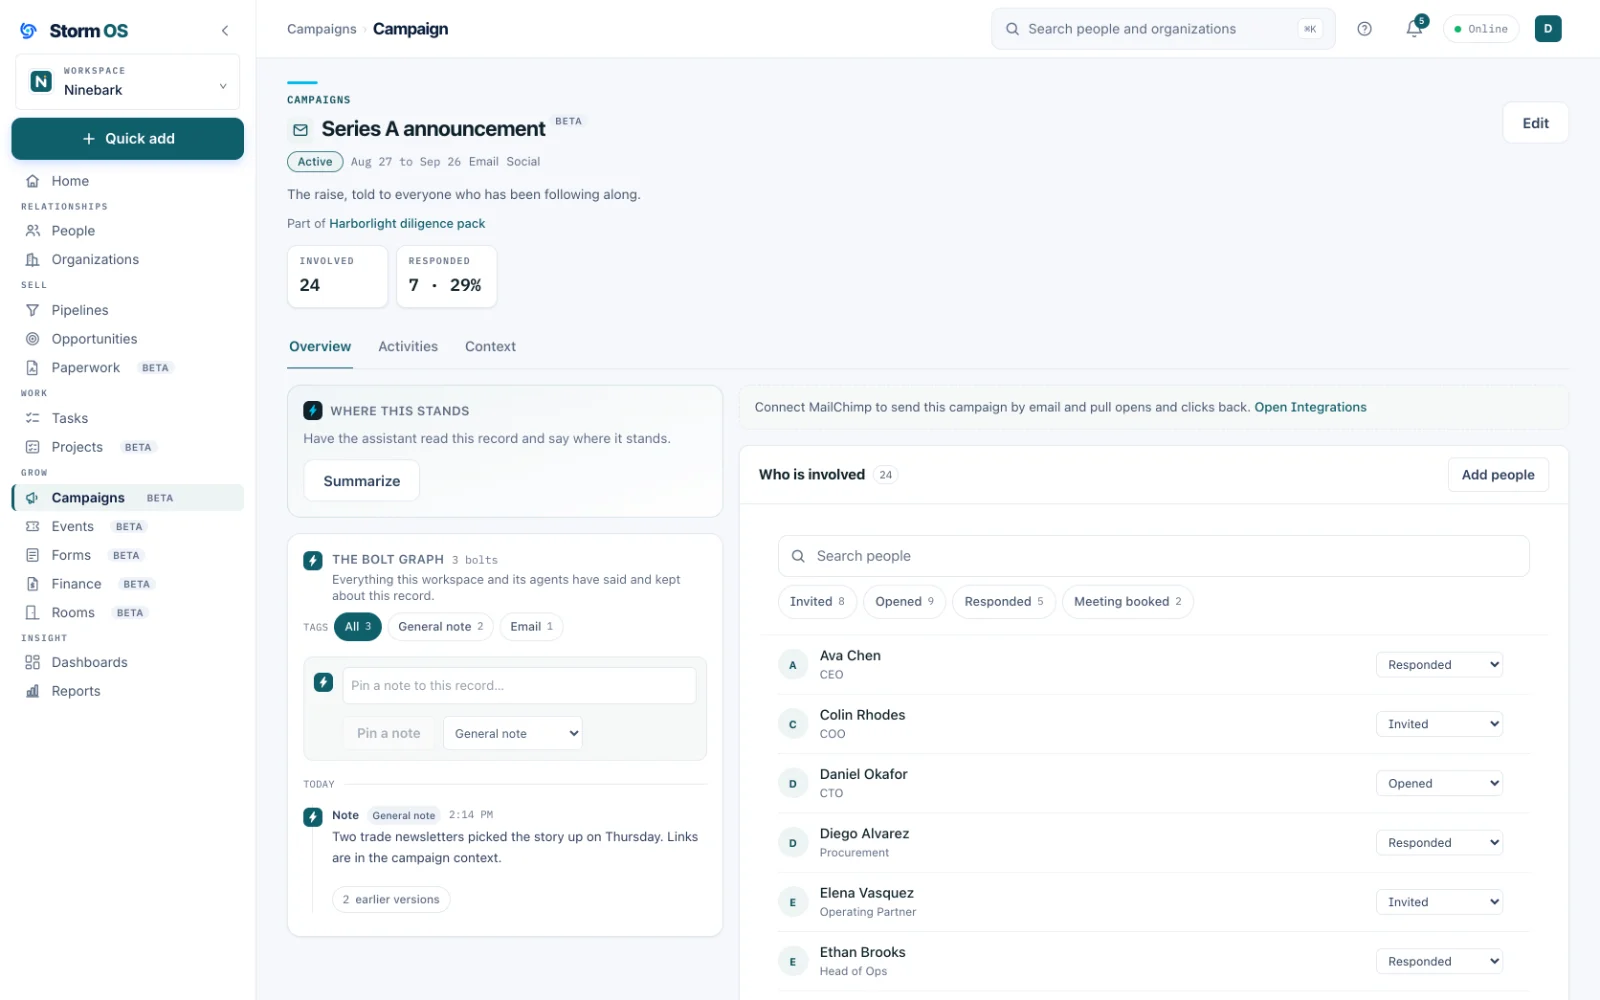1600x1000 pixels.
Task: Focus the Pin a note to this record field
Action: 519,686
